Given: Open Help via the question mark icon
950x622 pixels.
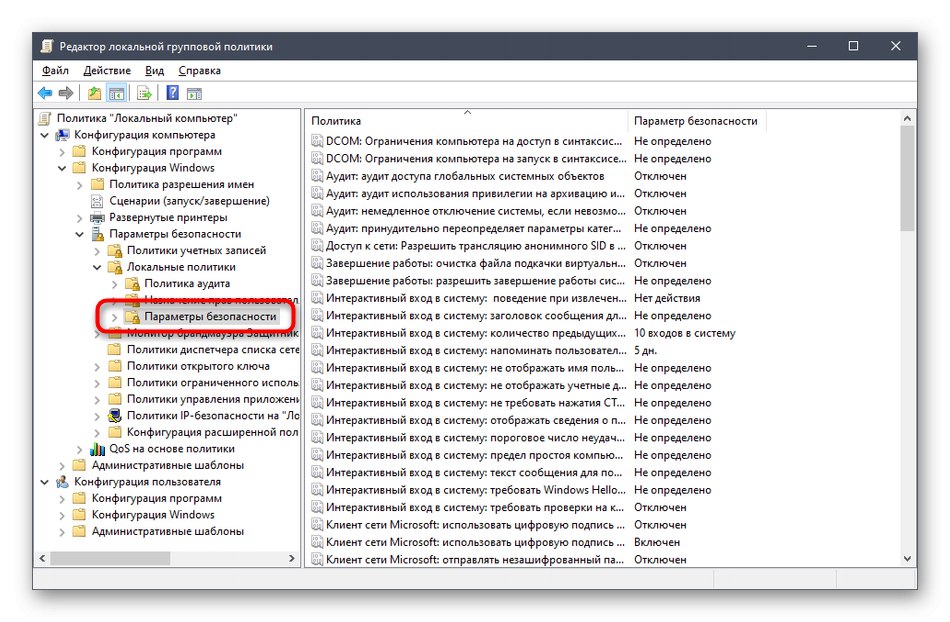Looking at the screenshot, I should [173, 93].
